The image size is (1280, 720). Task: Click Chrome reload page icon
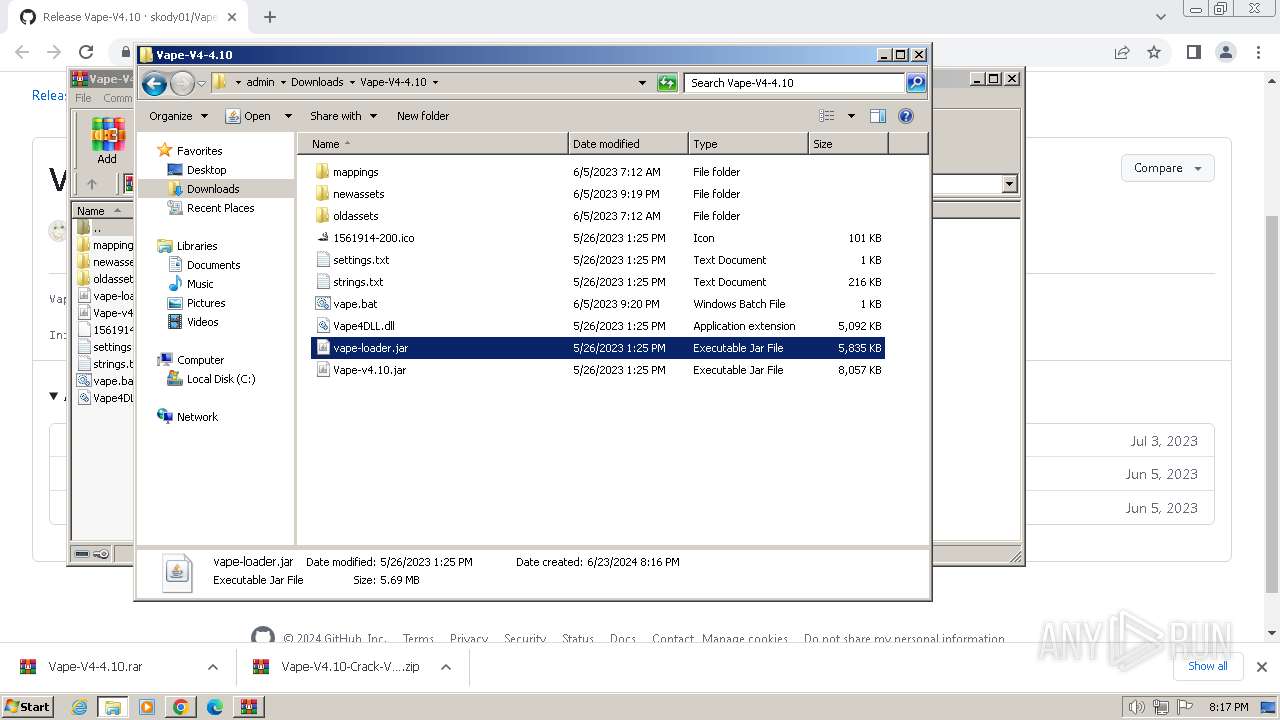[86, 52]
